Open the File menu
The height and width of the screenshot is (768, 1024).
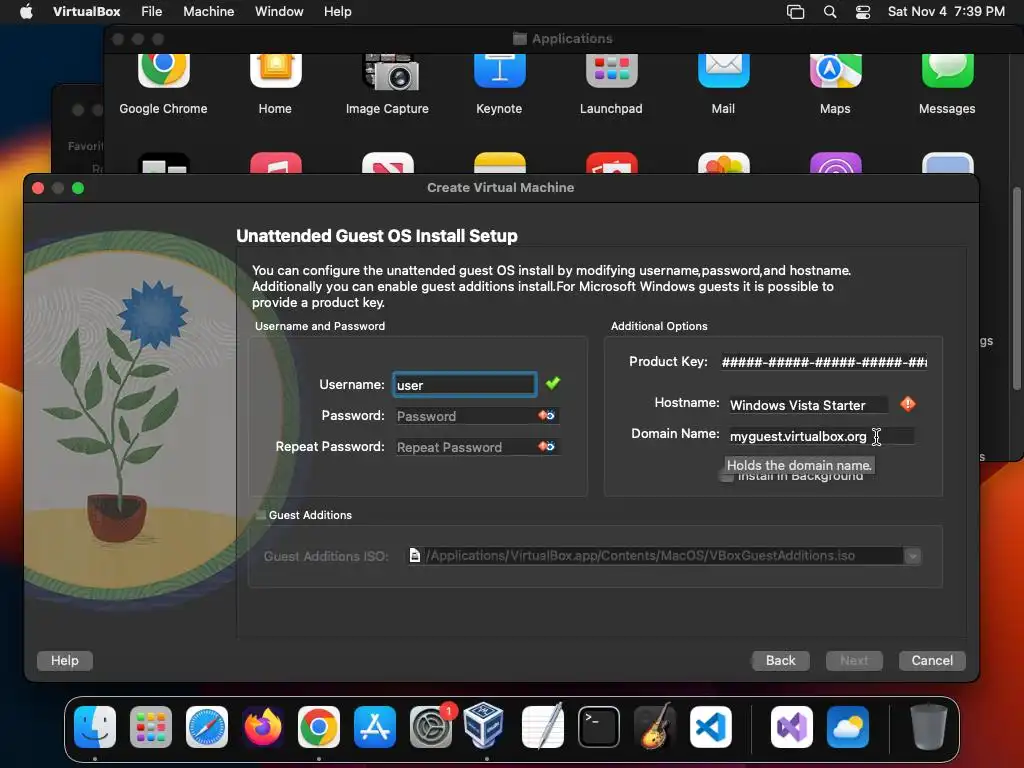(x=152, y=12)
